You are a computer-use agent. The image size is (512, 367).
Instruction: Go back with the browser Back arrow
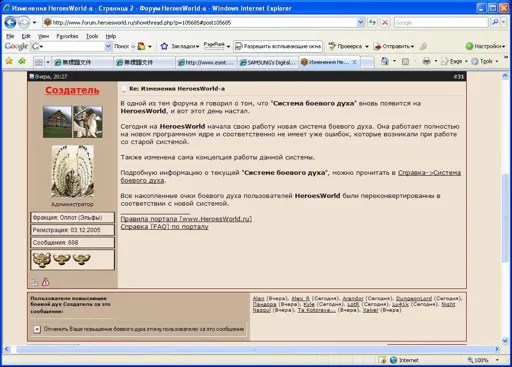pyautogui.click(x=10, y=23)
